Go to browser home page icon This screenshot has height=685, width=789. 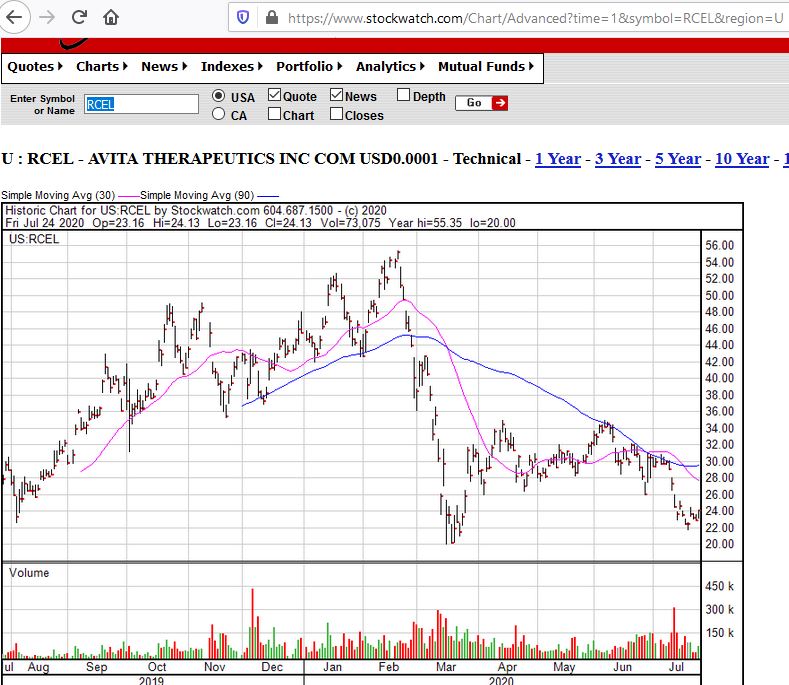click(x=111, y=18)
